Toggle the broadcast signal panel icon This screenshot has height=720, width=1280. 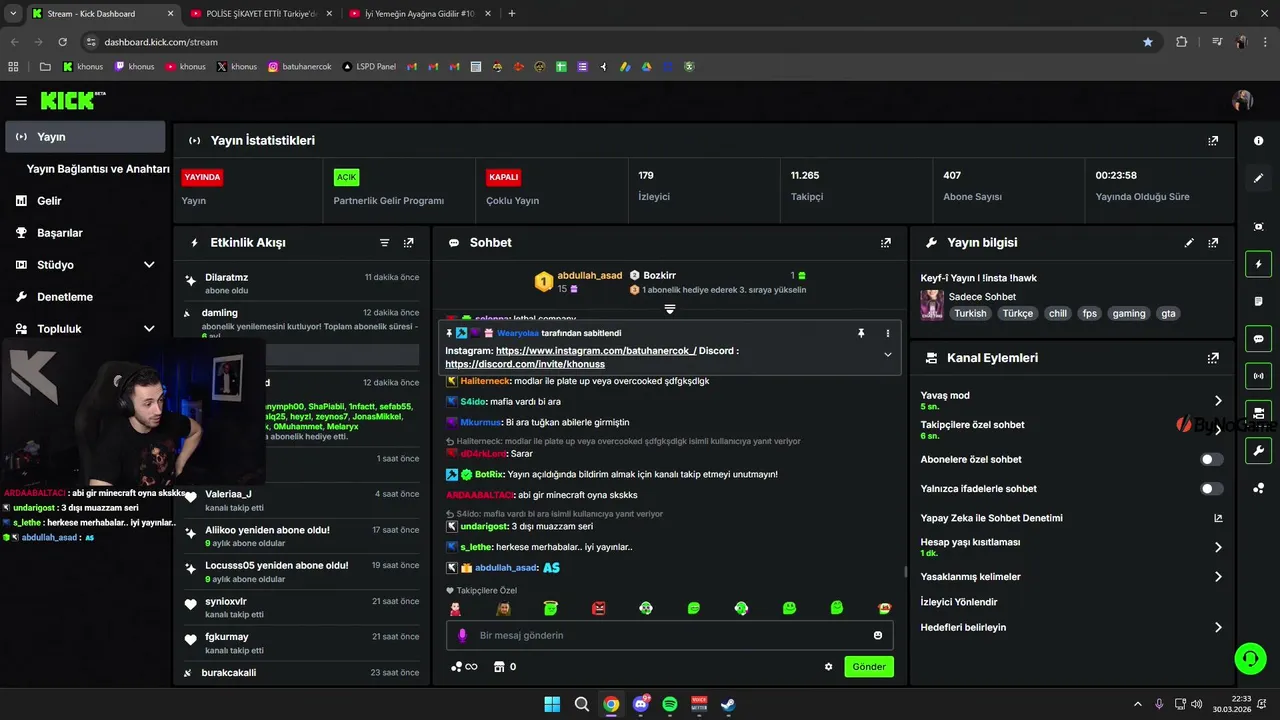coord(1258,376)
